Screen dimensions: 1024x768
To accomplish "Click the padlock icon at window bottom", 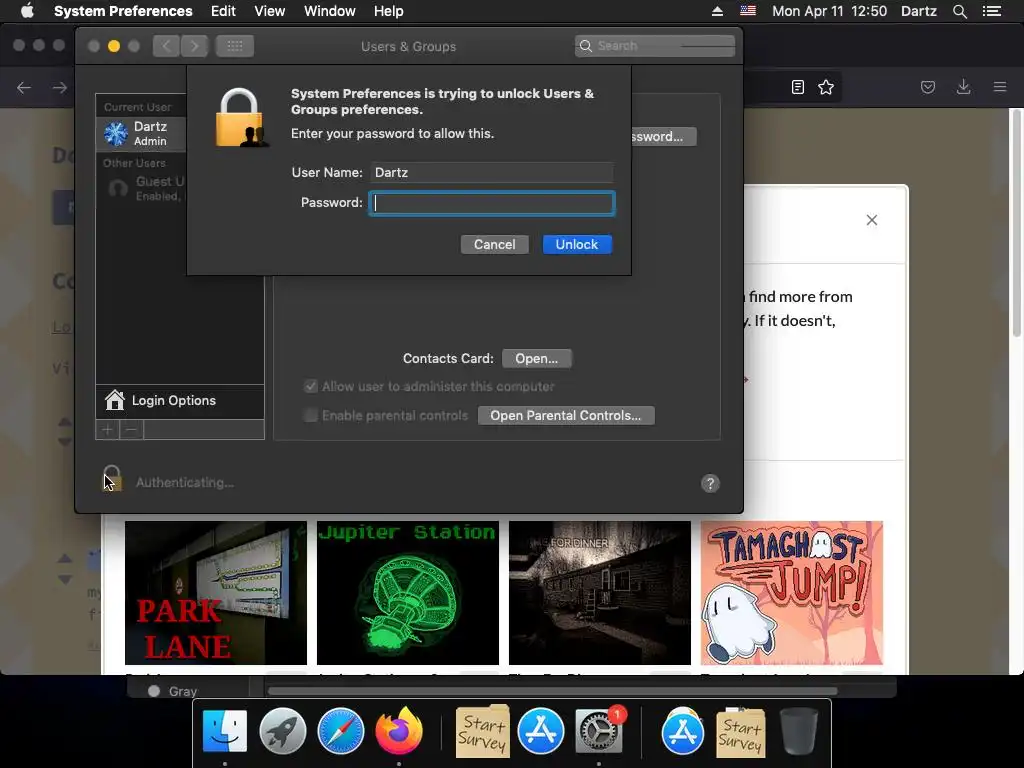I will (112, 479).
